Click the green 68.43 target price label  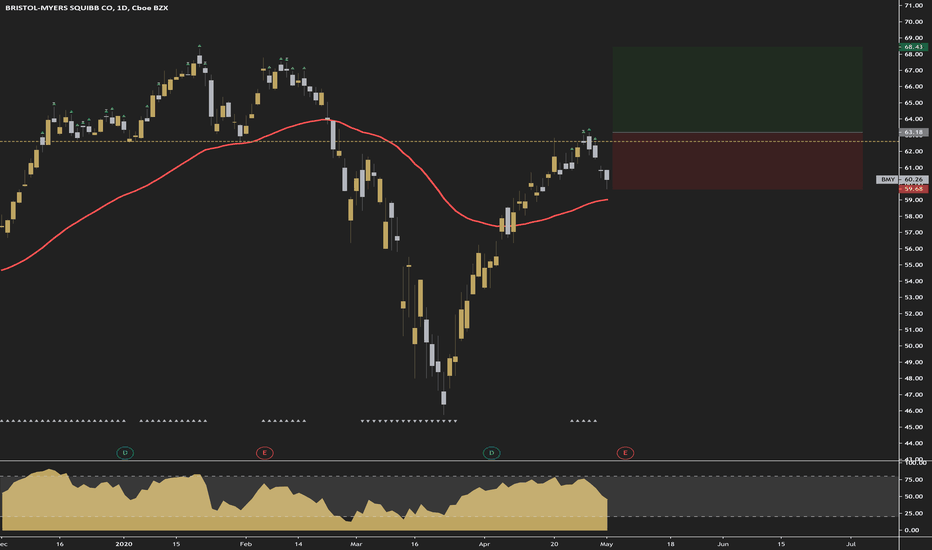(x=914, y=46)
